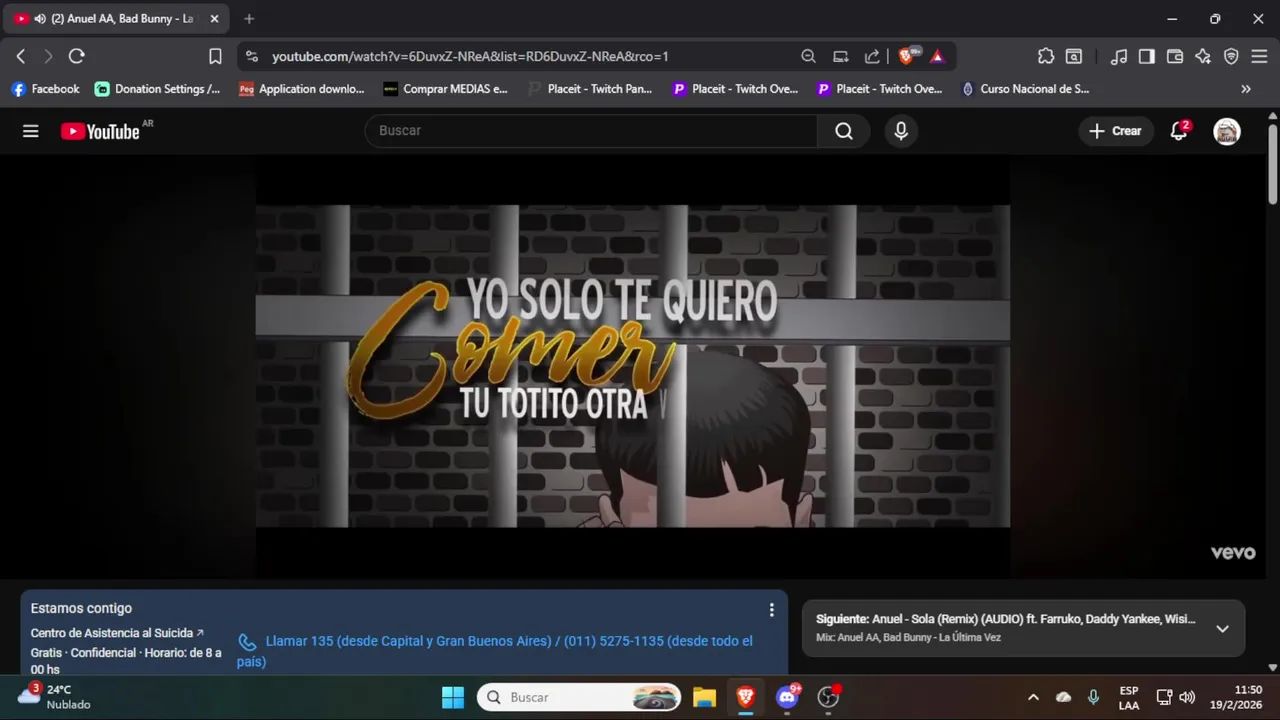Viewport: 1280px width, 720px height.
Task: Open the Placeit - Twitch Pan... bookmark
Action: (x=590, y=89)
